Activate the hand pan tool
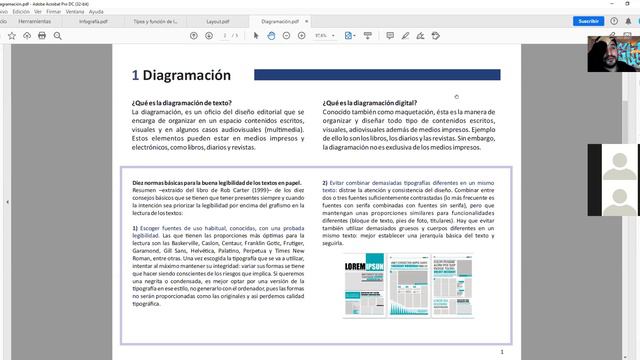 click(x=271, y=36)
